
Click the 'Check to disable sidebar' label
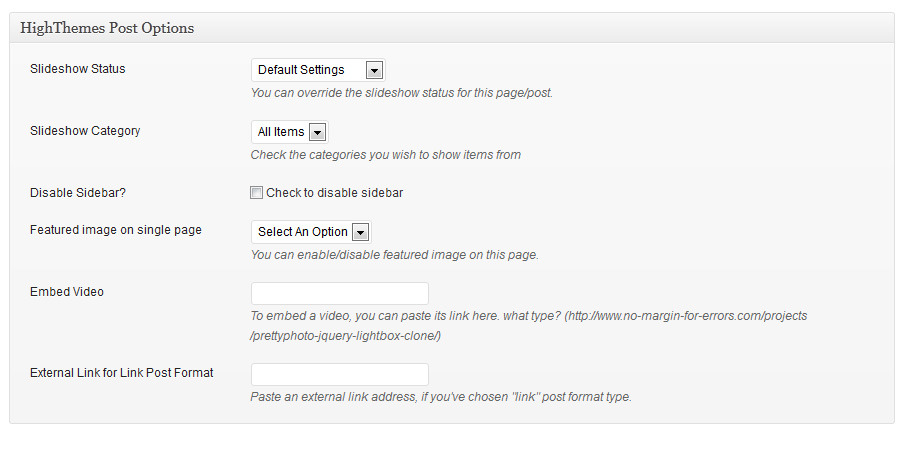pos(334,193)
